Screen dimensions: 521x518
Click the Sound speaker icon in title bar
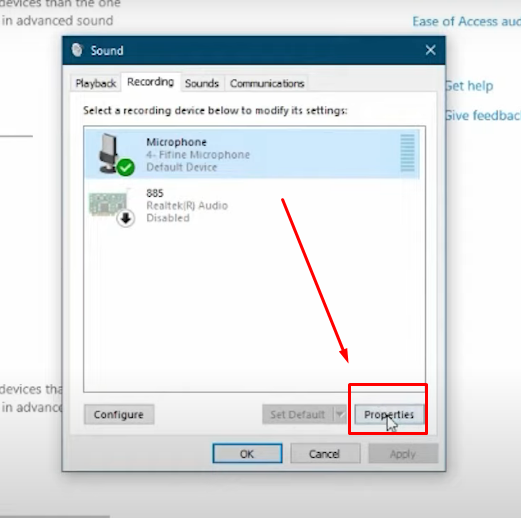77,50
